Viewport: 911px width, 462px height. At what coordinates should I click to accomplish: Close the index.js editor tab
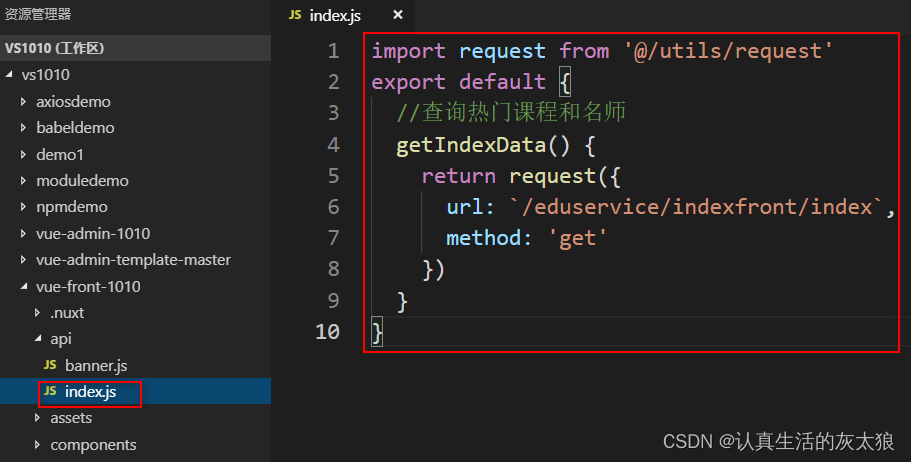pyautogui.click(x=397, y=15)
